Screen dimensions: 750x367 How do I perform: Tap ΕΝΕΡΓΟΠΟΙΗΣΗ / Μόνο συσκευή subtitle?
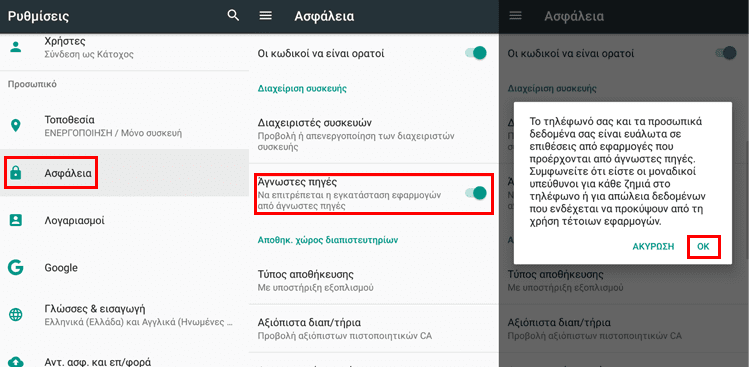pyautogui.click(x=113, y=133)
